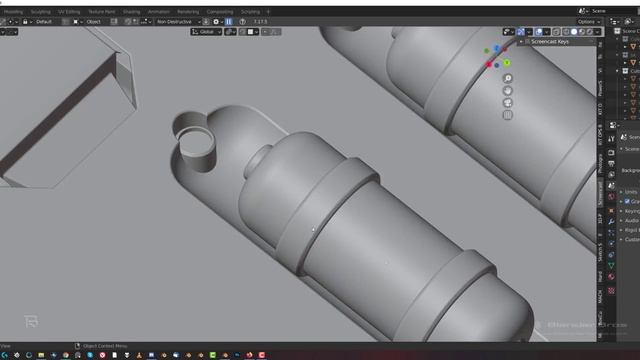
Task: Switch perspective/orthographic grid icon
Action: (x=507, y=115)
